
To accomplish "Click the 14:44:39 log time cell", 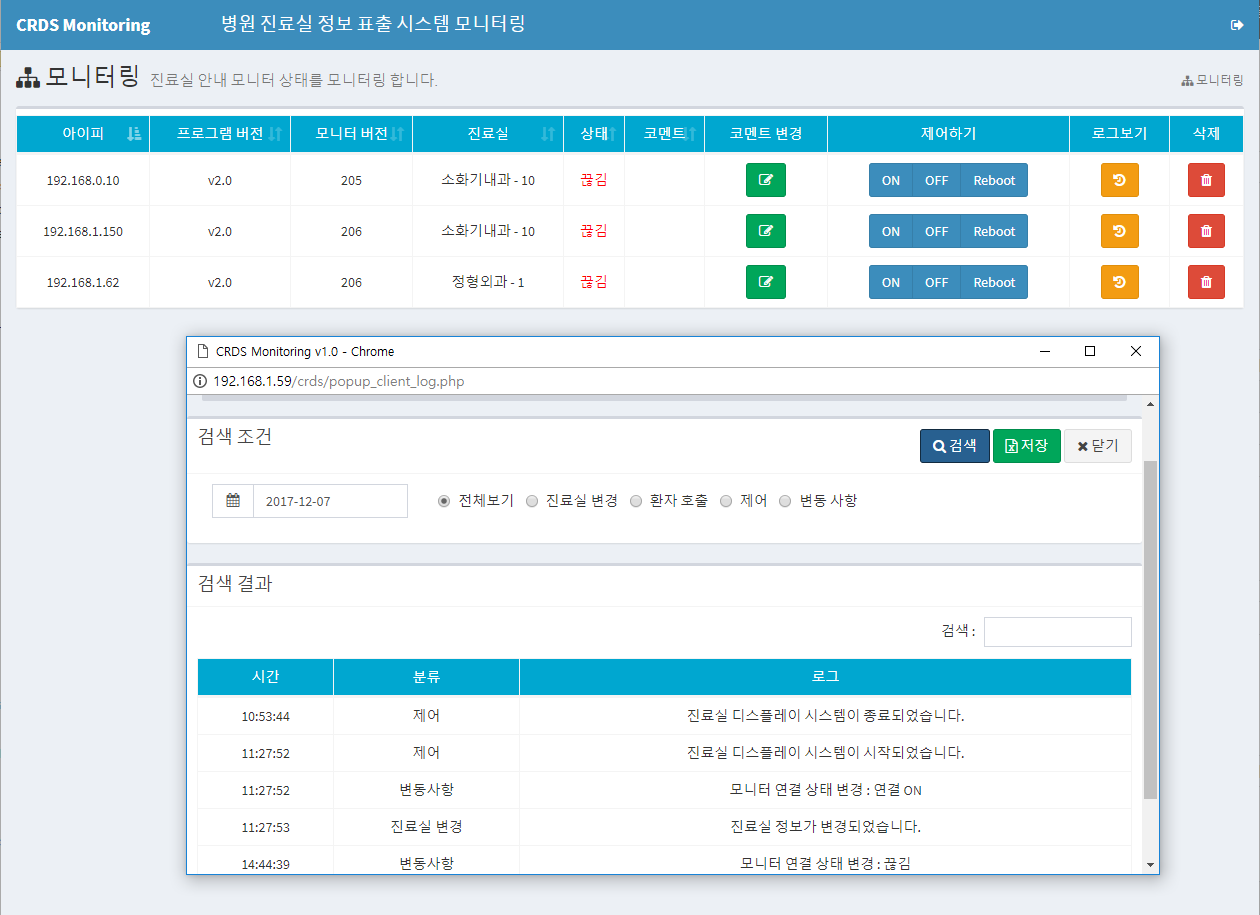I will [x=265, y=864].
